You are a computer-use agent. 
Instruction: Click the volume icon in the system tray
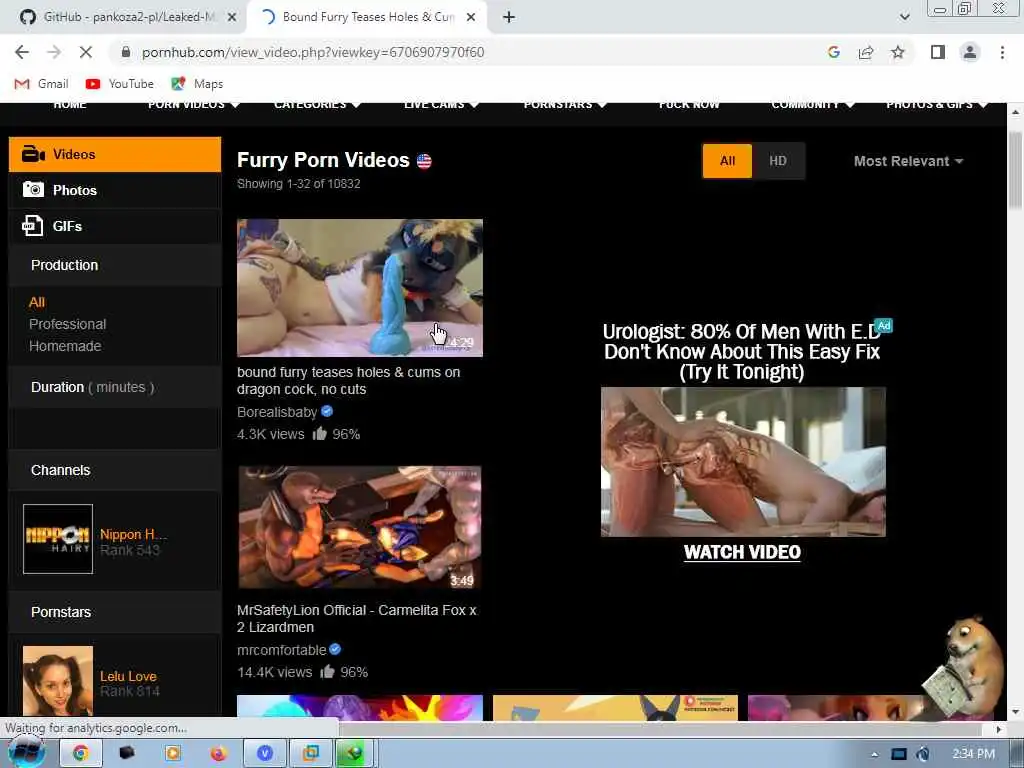coord(922,754)
